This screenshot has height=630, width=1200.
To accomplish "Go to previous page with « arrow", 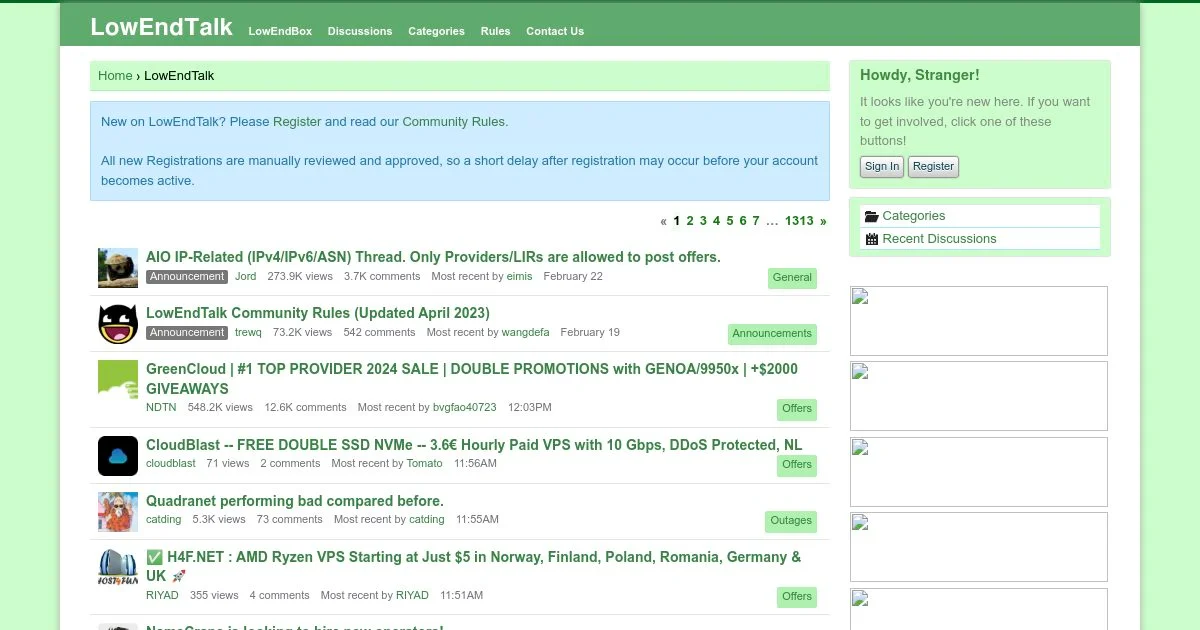I will (663, 221).
